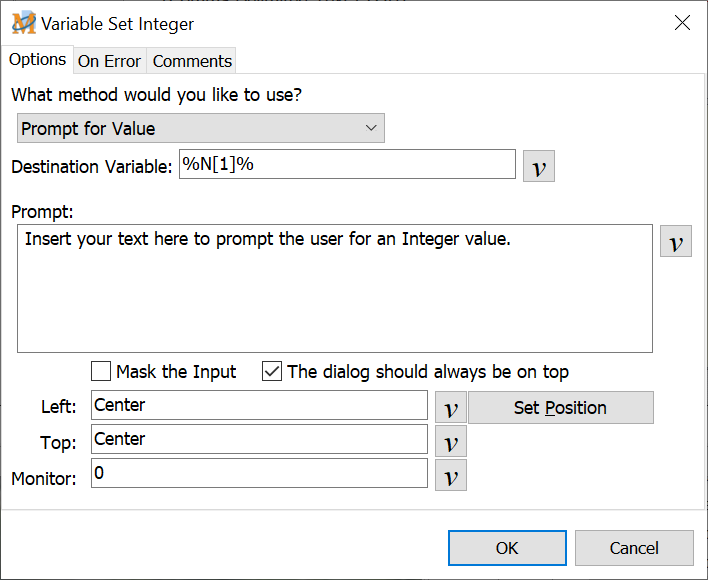Click the variable picker next to Monitor field
Image resolution: width=708 pixels, height=580 pixels.
click(450, 475)
